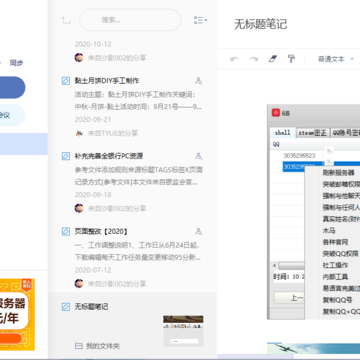Click note icon beside 无标题笔记 list entry
The width and height of the screenshot is (360, 360).
66,307
